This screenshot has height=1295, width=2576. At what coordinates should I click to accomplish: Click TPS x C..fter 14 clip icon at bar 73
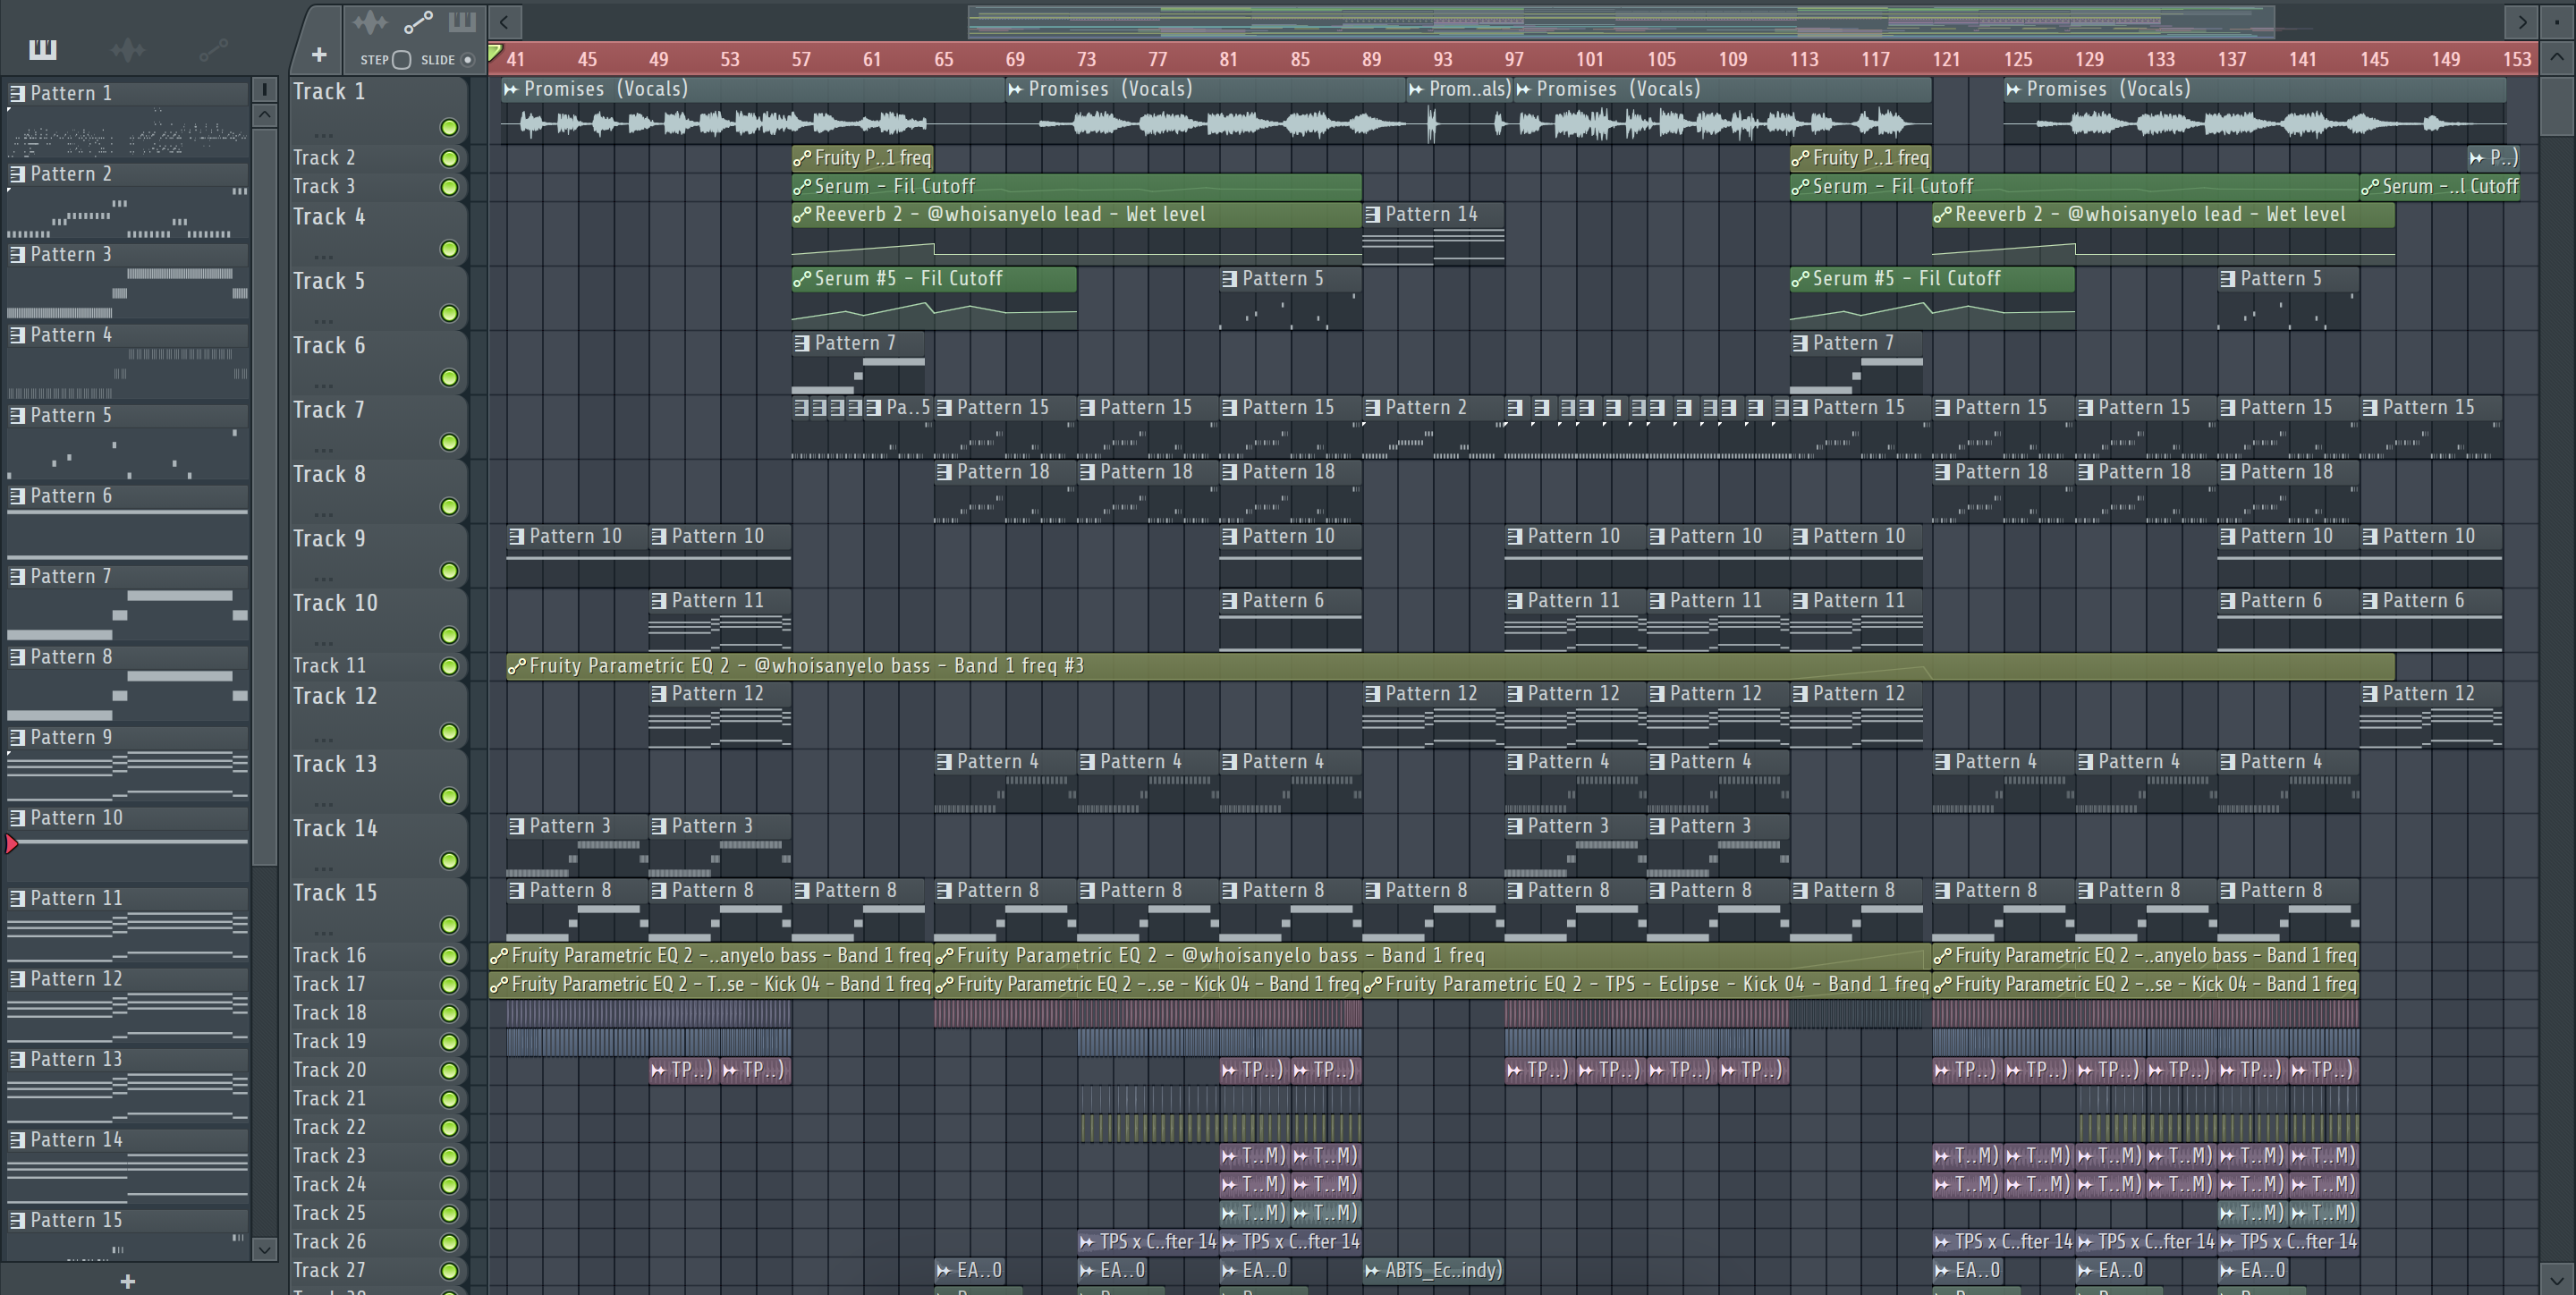1087,1242
